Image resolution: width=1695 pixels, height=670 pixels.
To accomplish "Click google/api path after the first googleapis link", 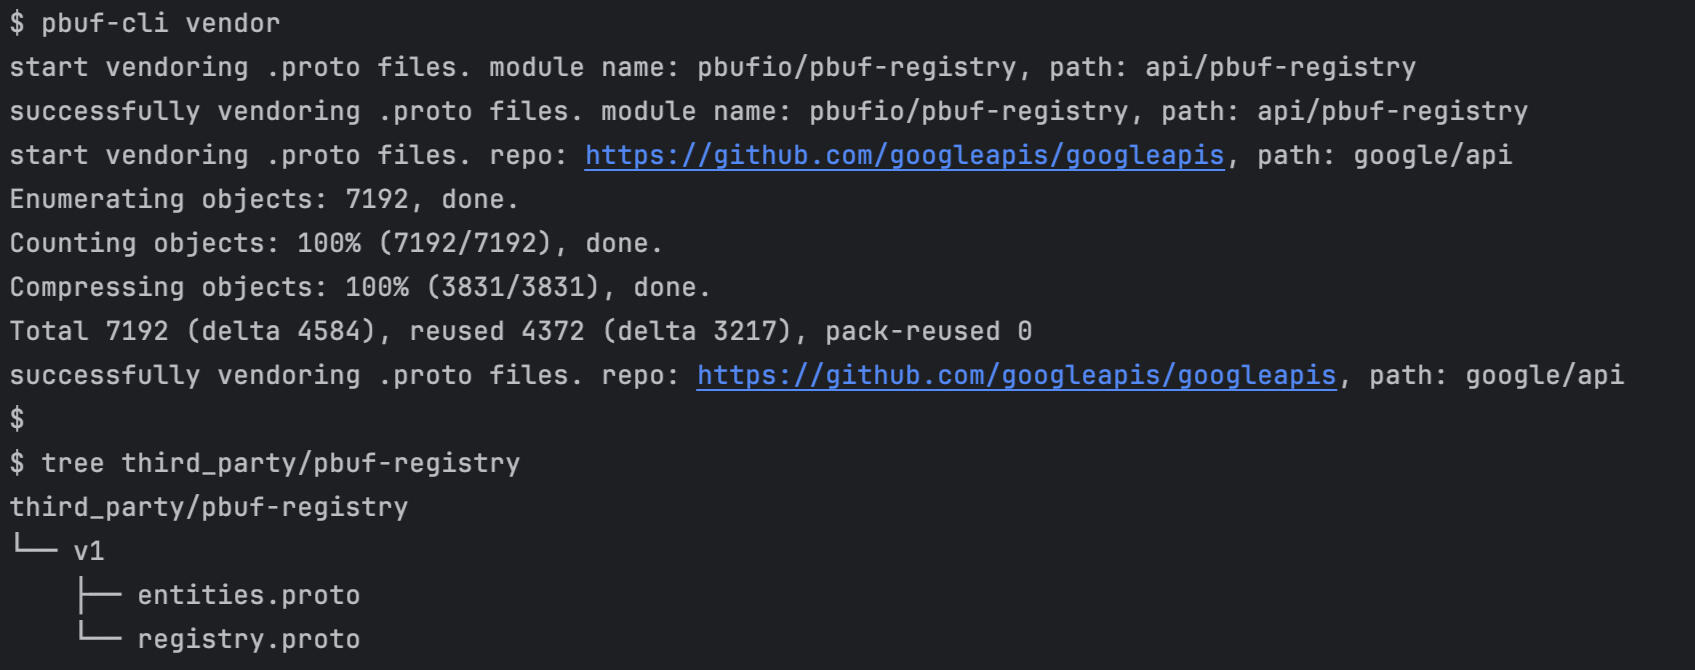I will tap(1432, 155).
